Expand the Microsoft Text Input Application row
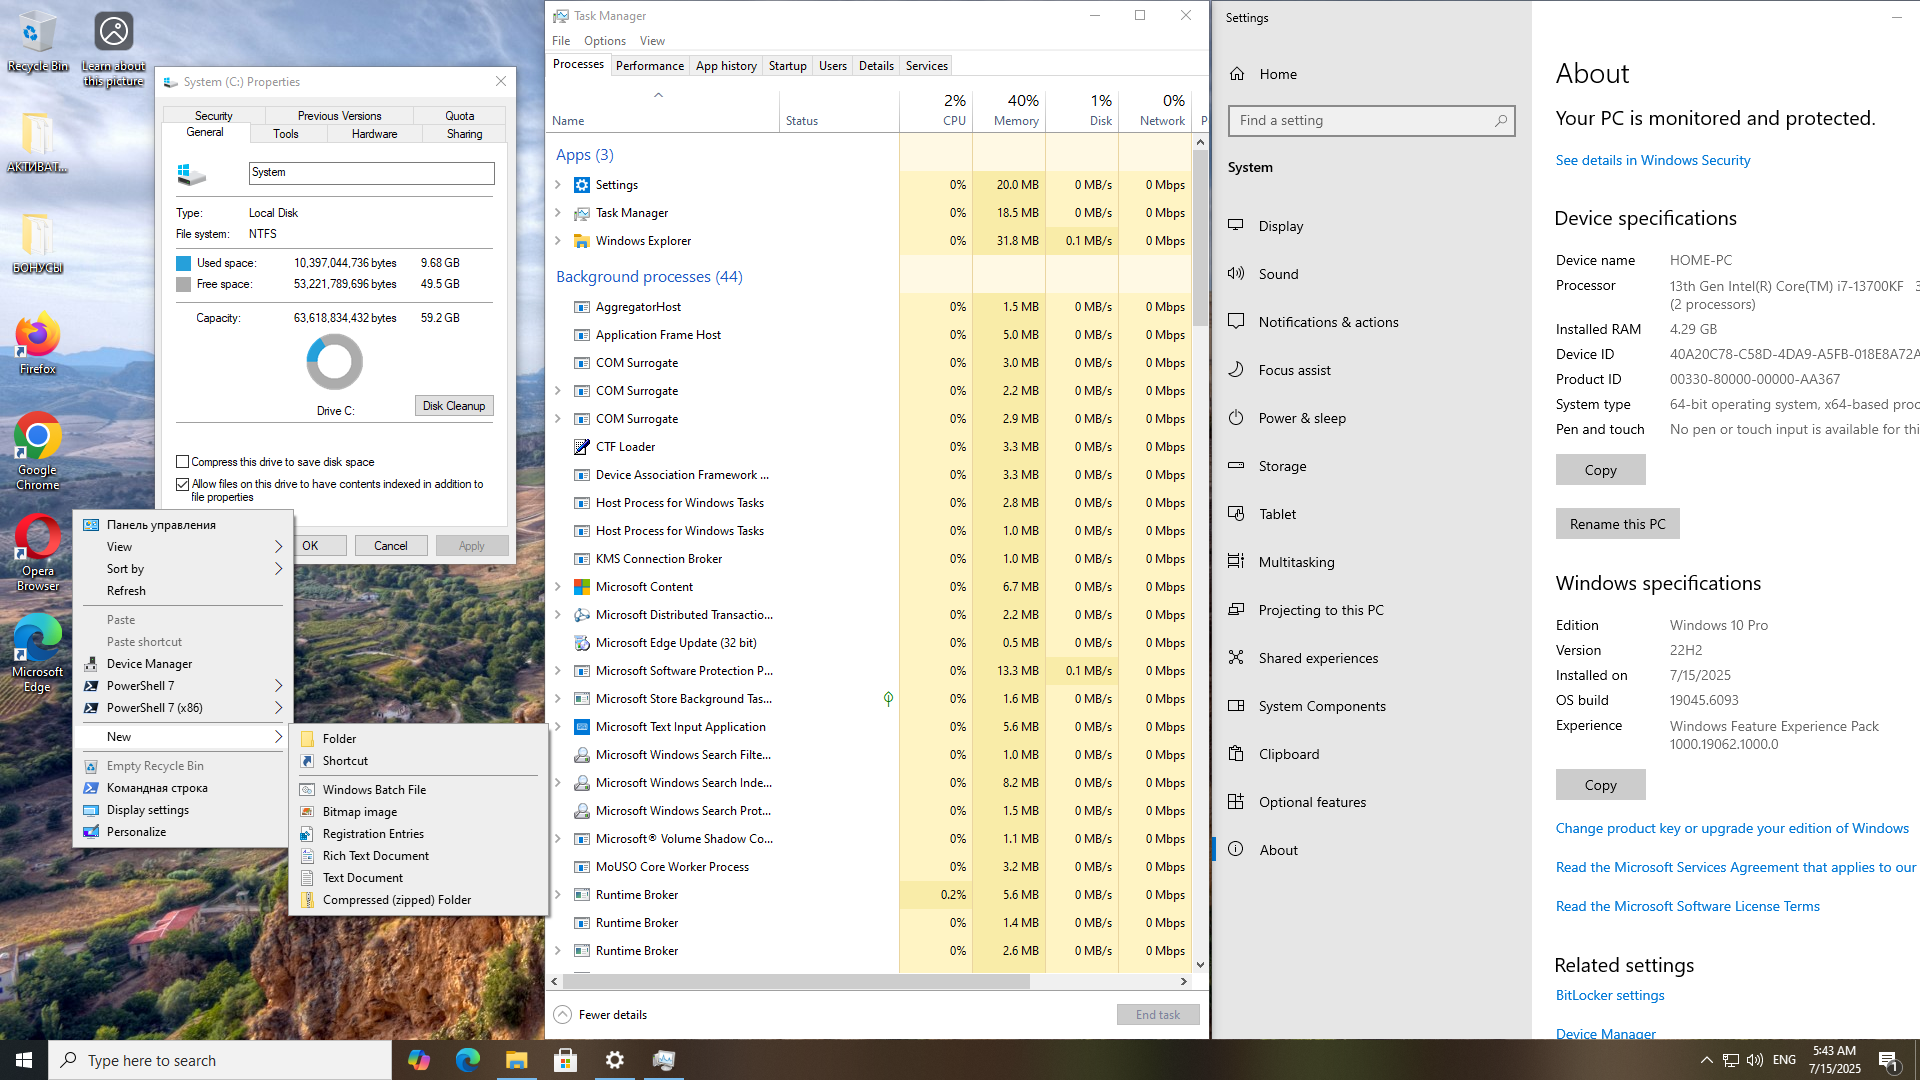The width and height of the screenshot is (1920, 1080). coord(558,727)
